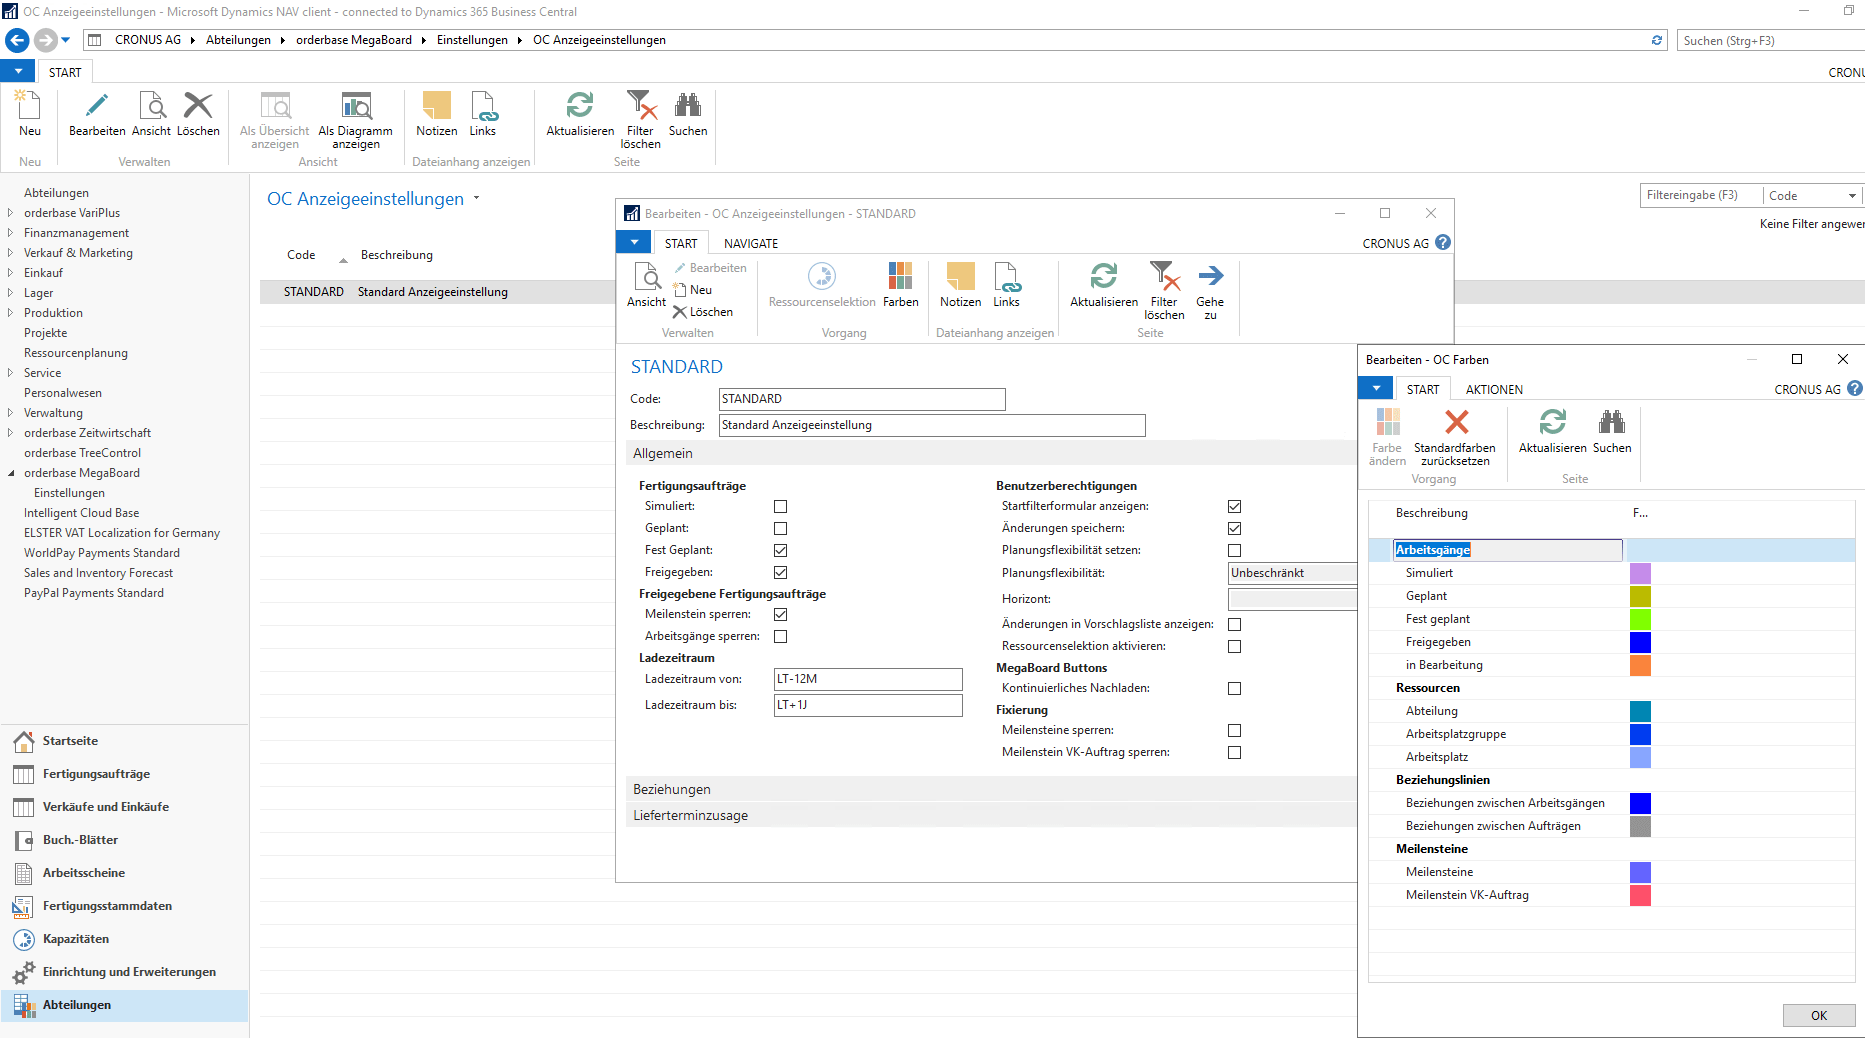Click Einstellungen breadcrumb in address bar

point(472,40)
